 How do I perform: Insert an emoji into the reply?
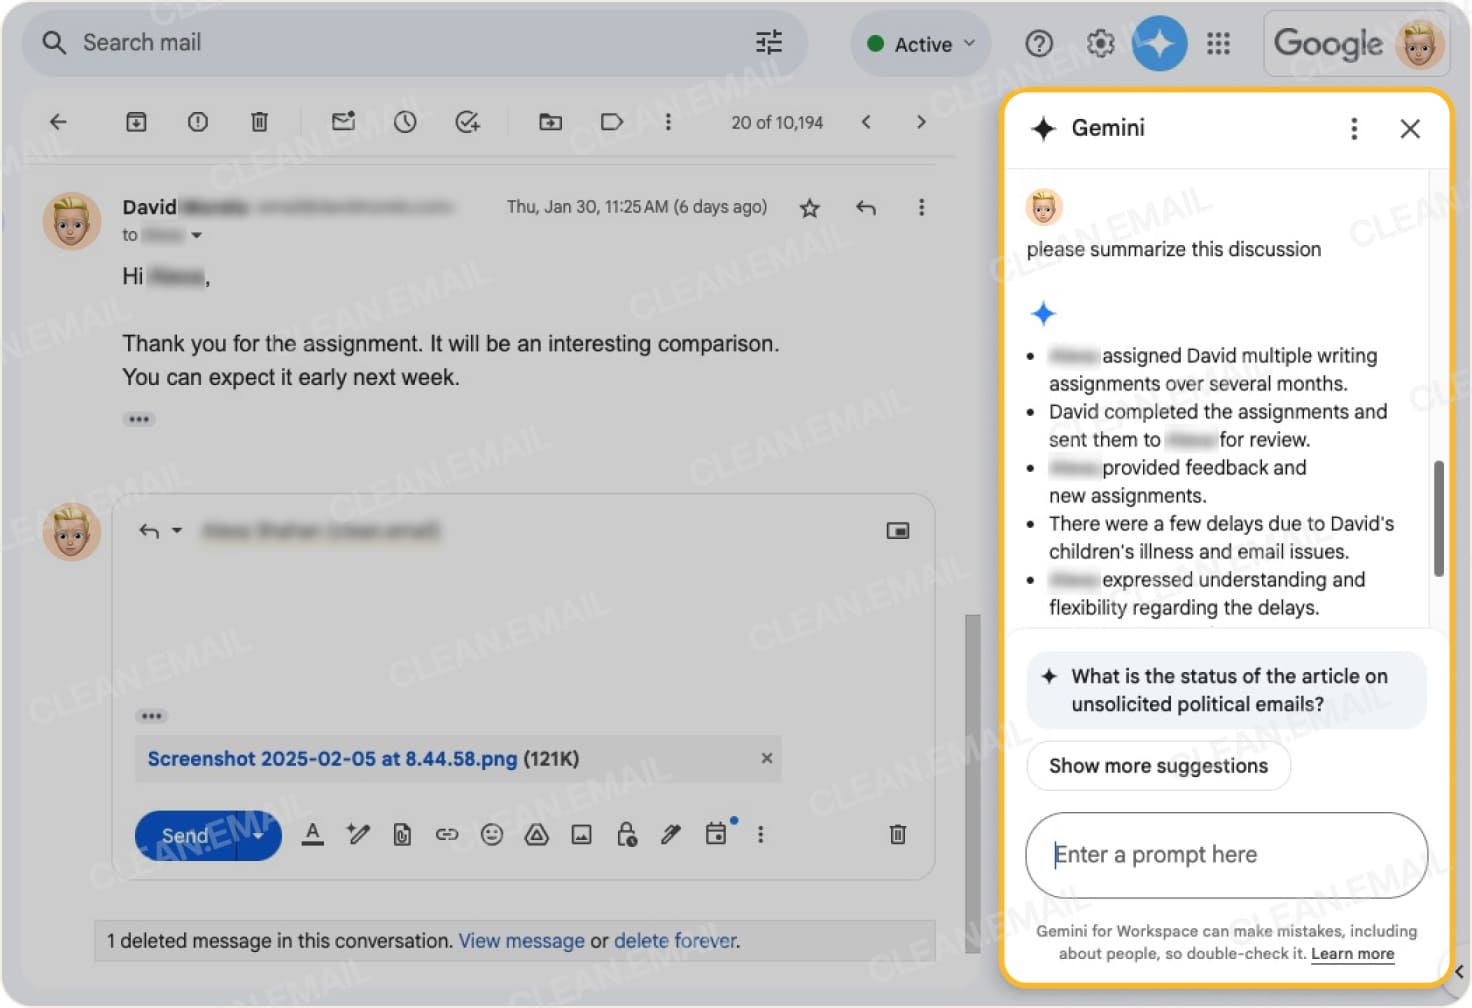click(492, 834)
